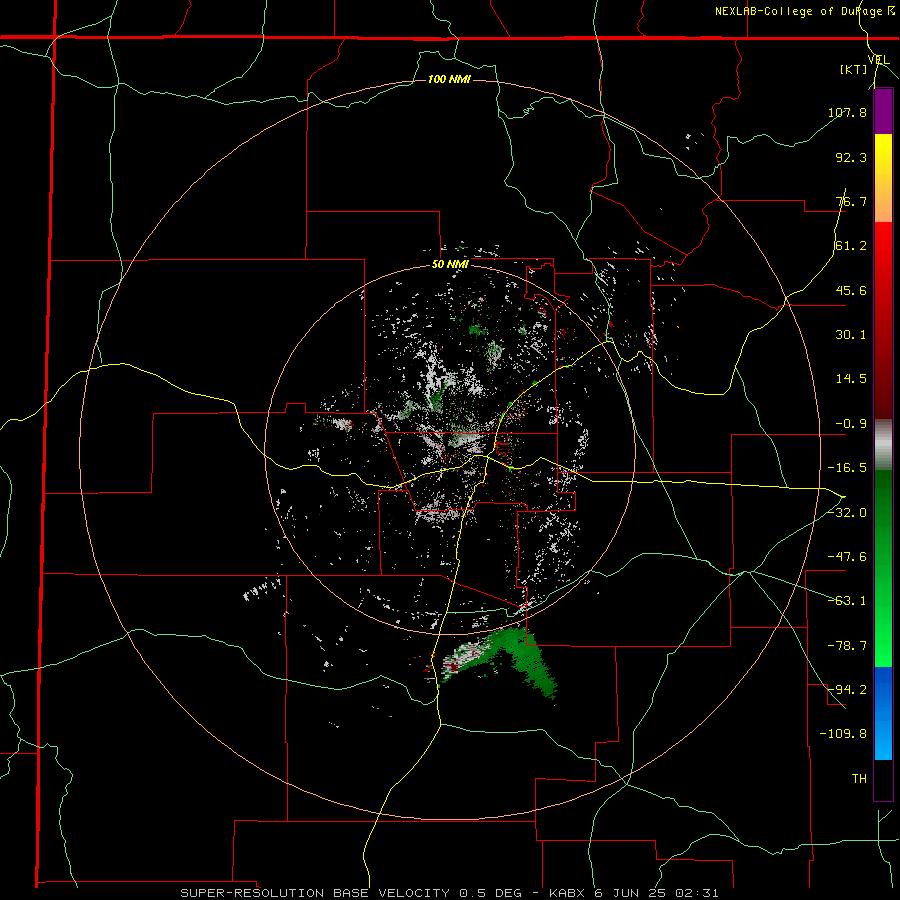Click the 14.5 velocity scale value
The image size is (900, 900).
click(x=851, y=379)
